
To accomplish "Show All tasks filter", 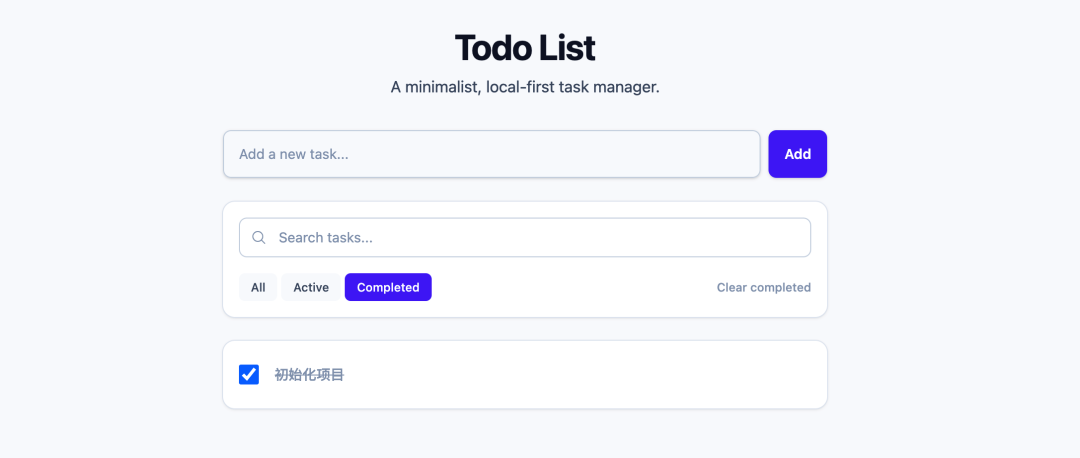I will tap(258, 287).
